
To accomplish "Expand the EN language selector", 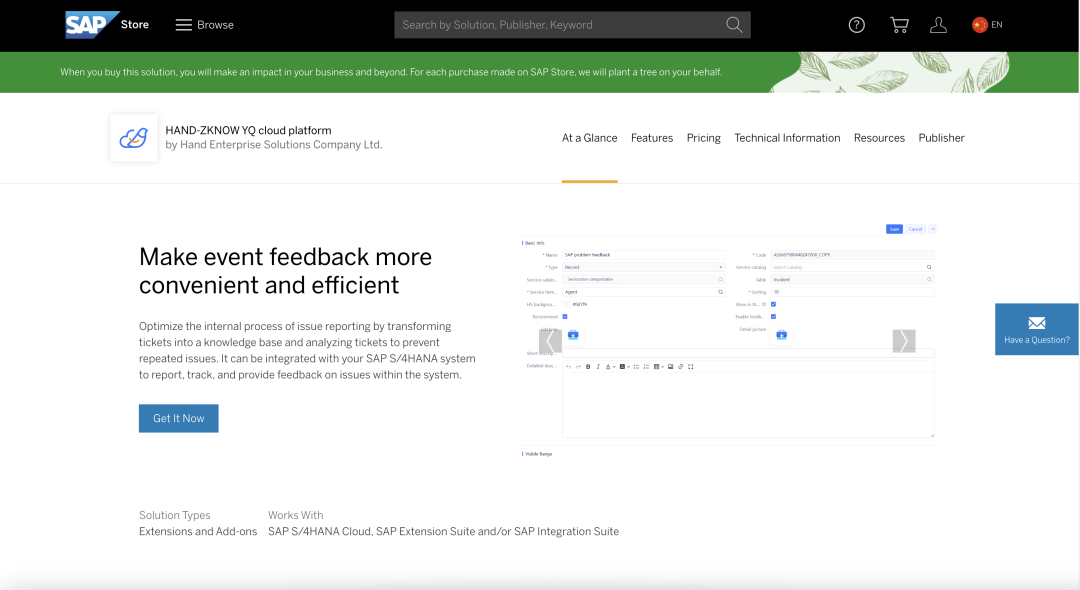I will click(987, 25).
